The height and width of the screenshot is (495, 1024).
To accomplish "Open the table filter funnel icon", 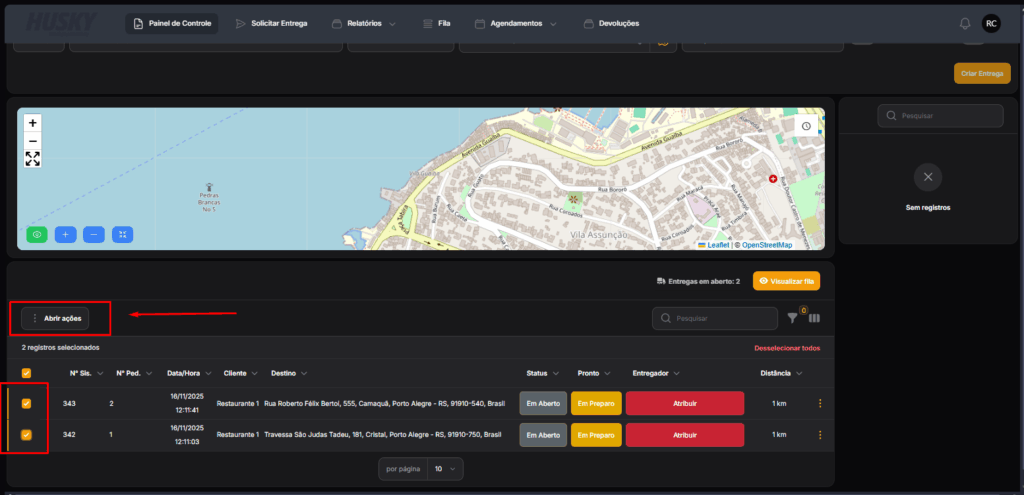I will 793,318.
